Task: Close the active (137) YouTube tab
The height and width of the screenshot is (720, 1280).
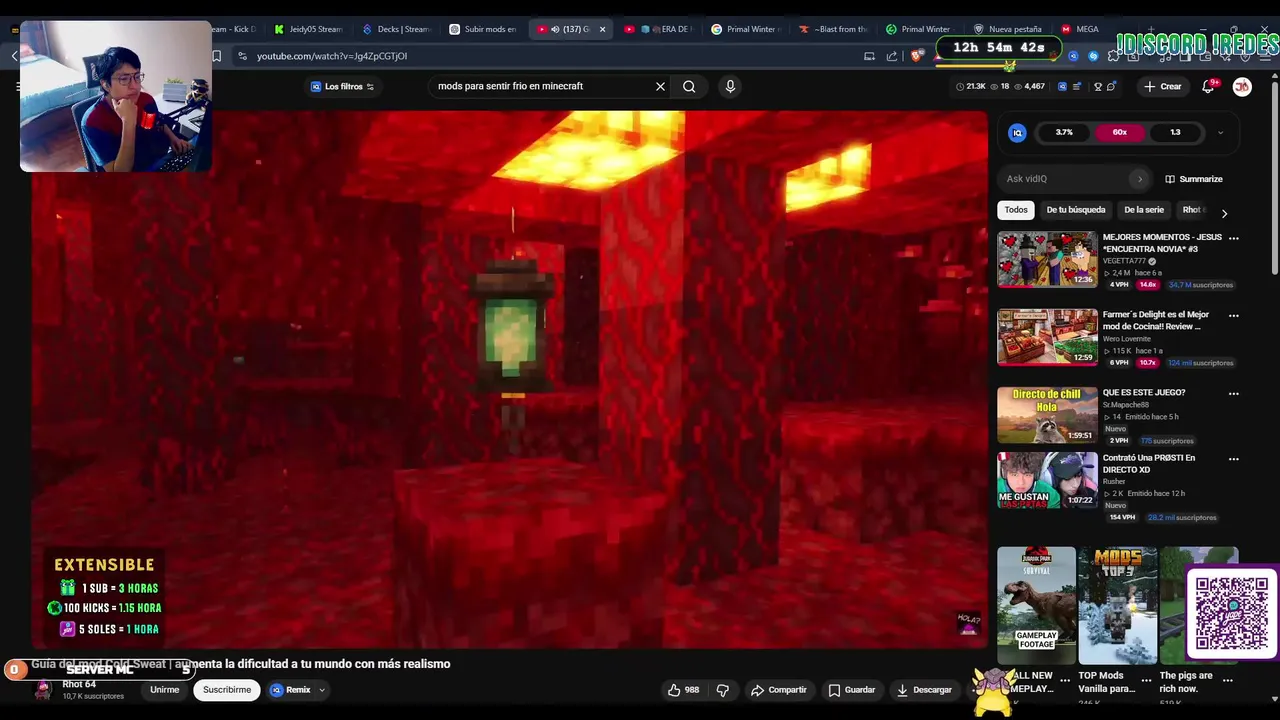Action: click(602, 29)
